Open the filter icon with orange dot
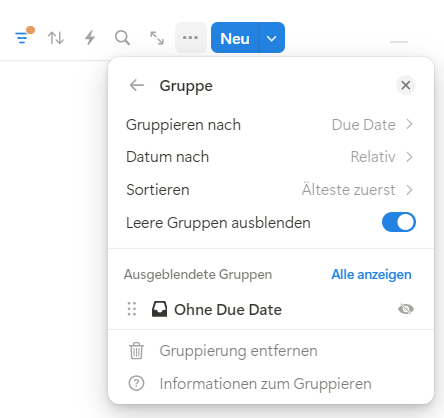This screenshot has width=444, height=418. [x=24, y=37]
